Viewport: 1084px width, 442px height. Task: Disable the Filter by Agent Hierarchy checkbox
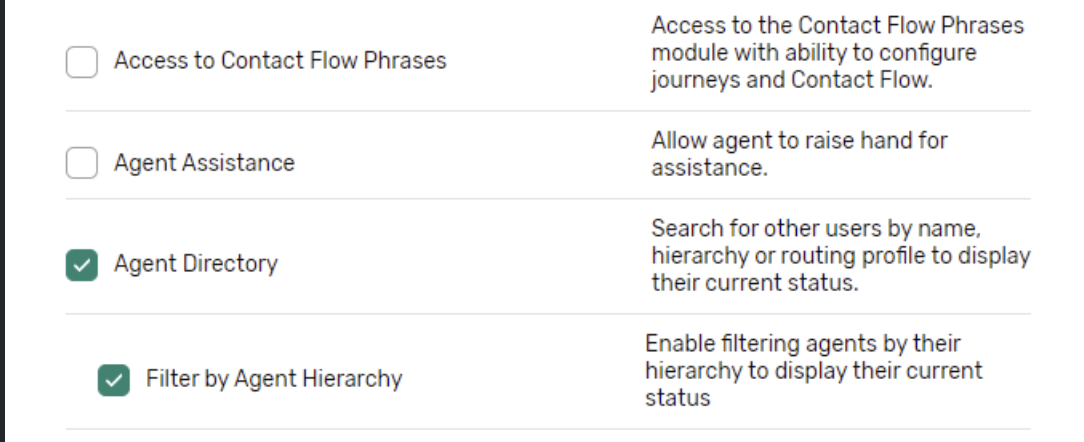point(114,379)
